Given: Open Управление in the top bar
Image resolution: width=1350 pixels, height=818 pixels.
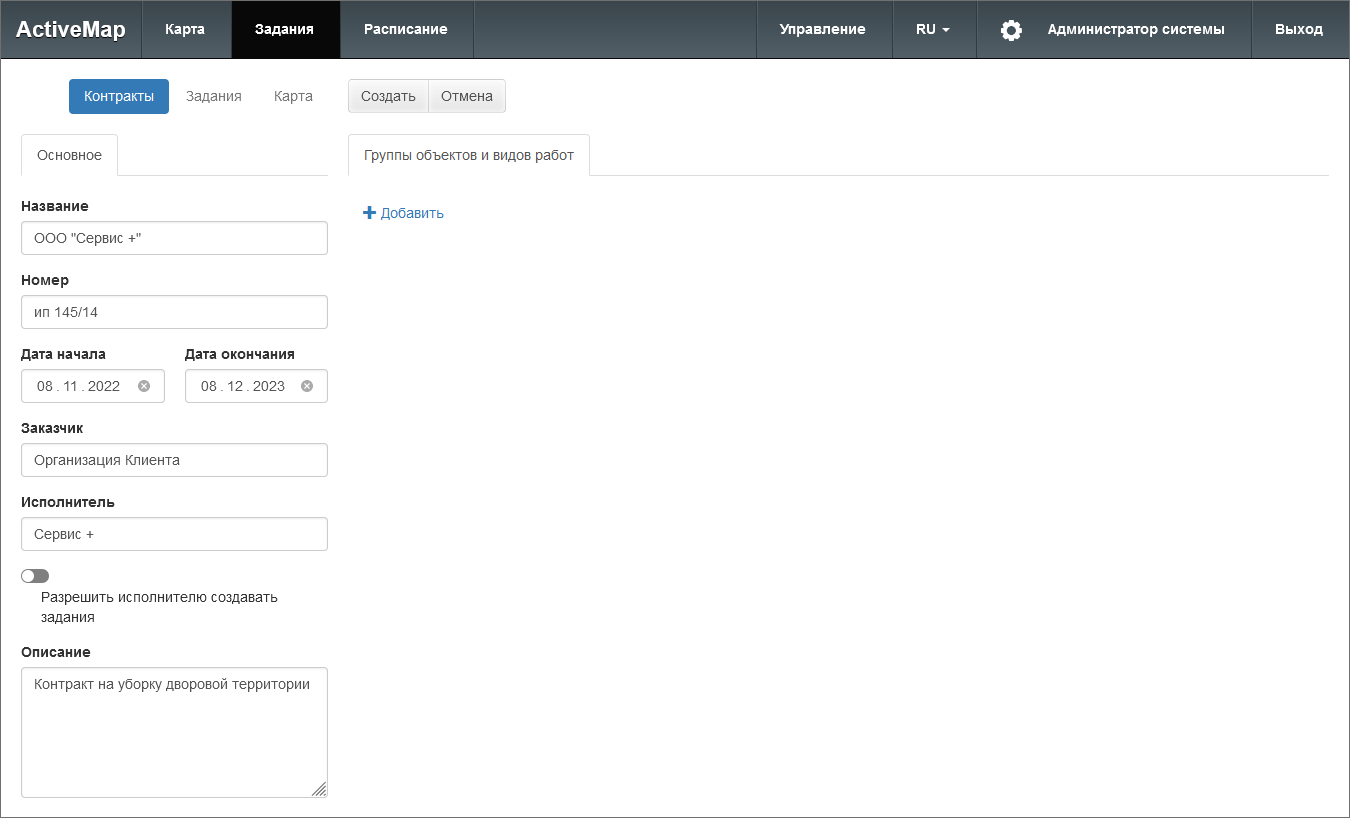Looking at the screenshot, I should pyautogui.click(x=822, y=30).
